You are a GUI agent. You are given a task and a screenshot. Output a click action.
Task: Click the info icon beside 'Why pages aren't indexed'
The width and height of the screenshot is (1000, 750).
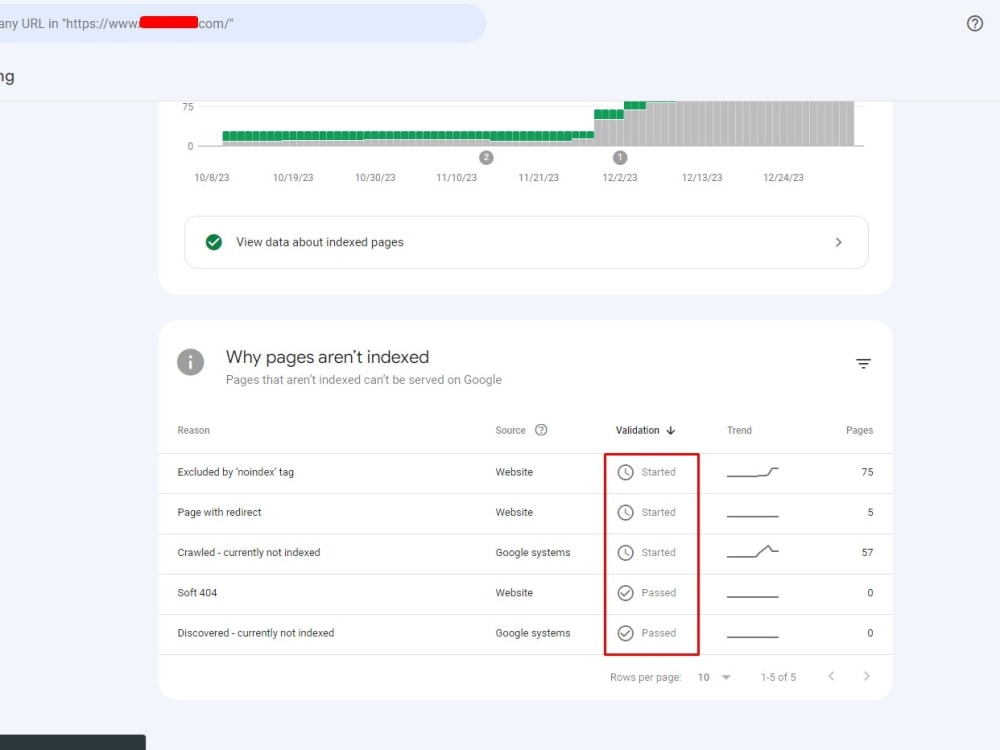tap(190, 362)
